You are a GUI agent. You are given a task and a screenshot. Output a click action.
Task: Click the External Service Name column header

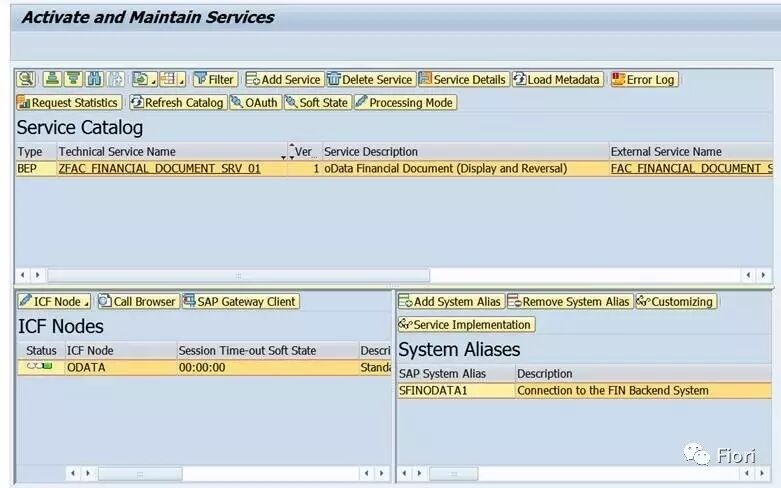pos(691,151)
